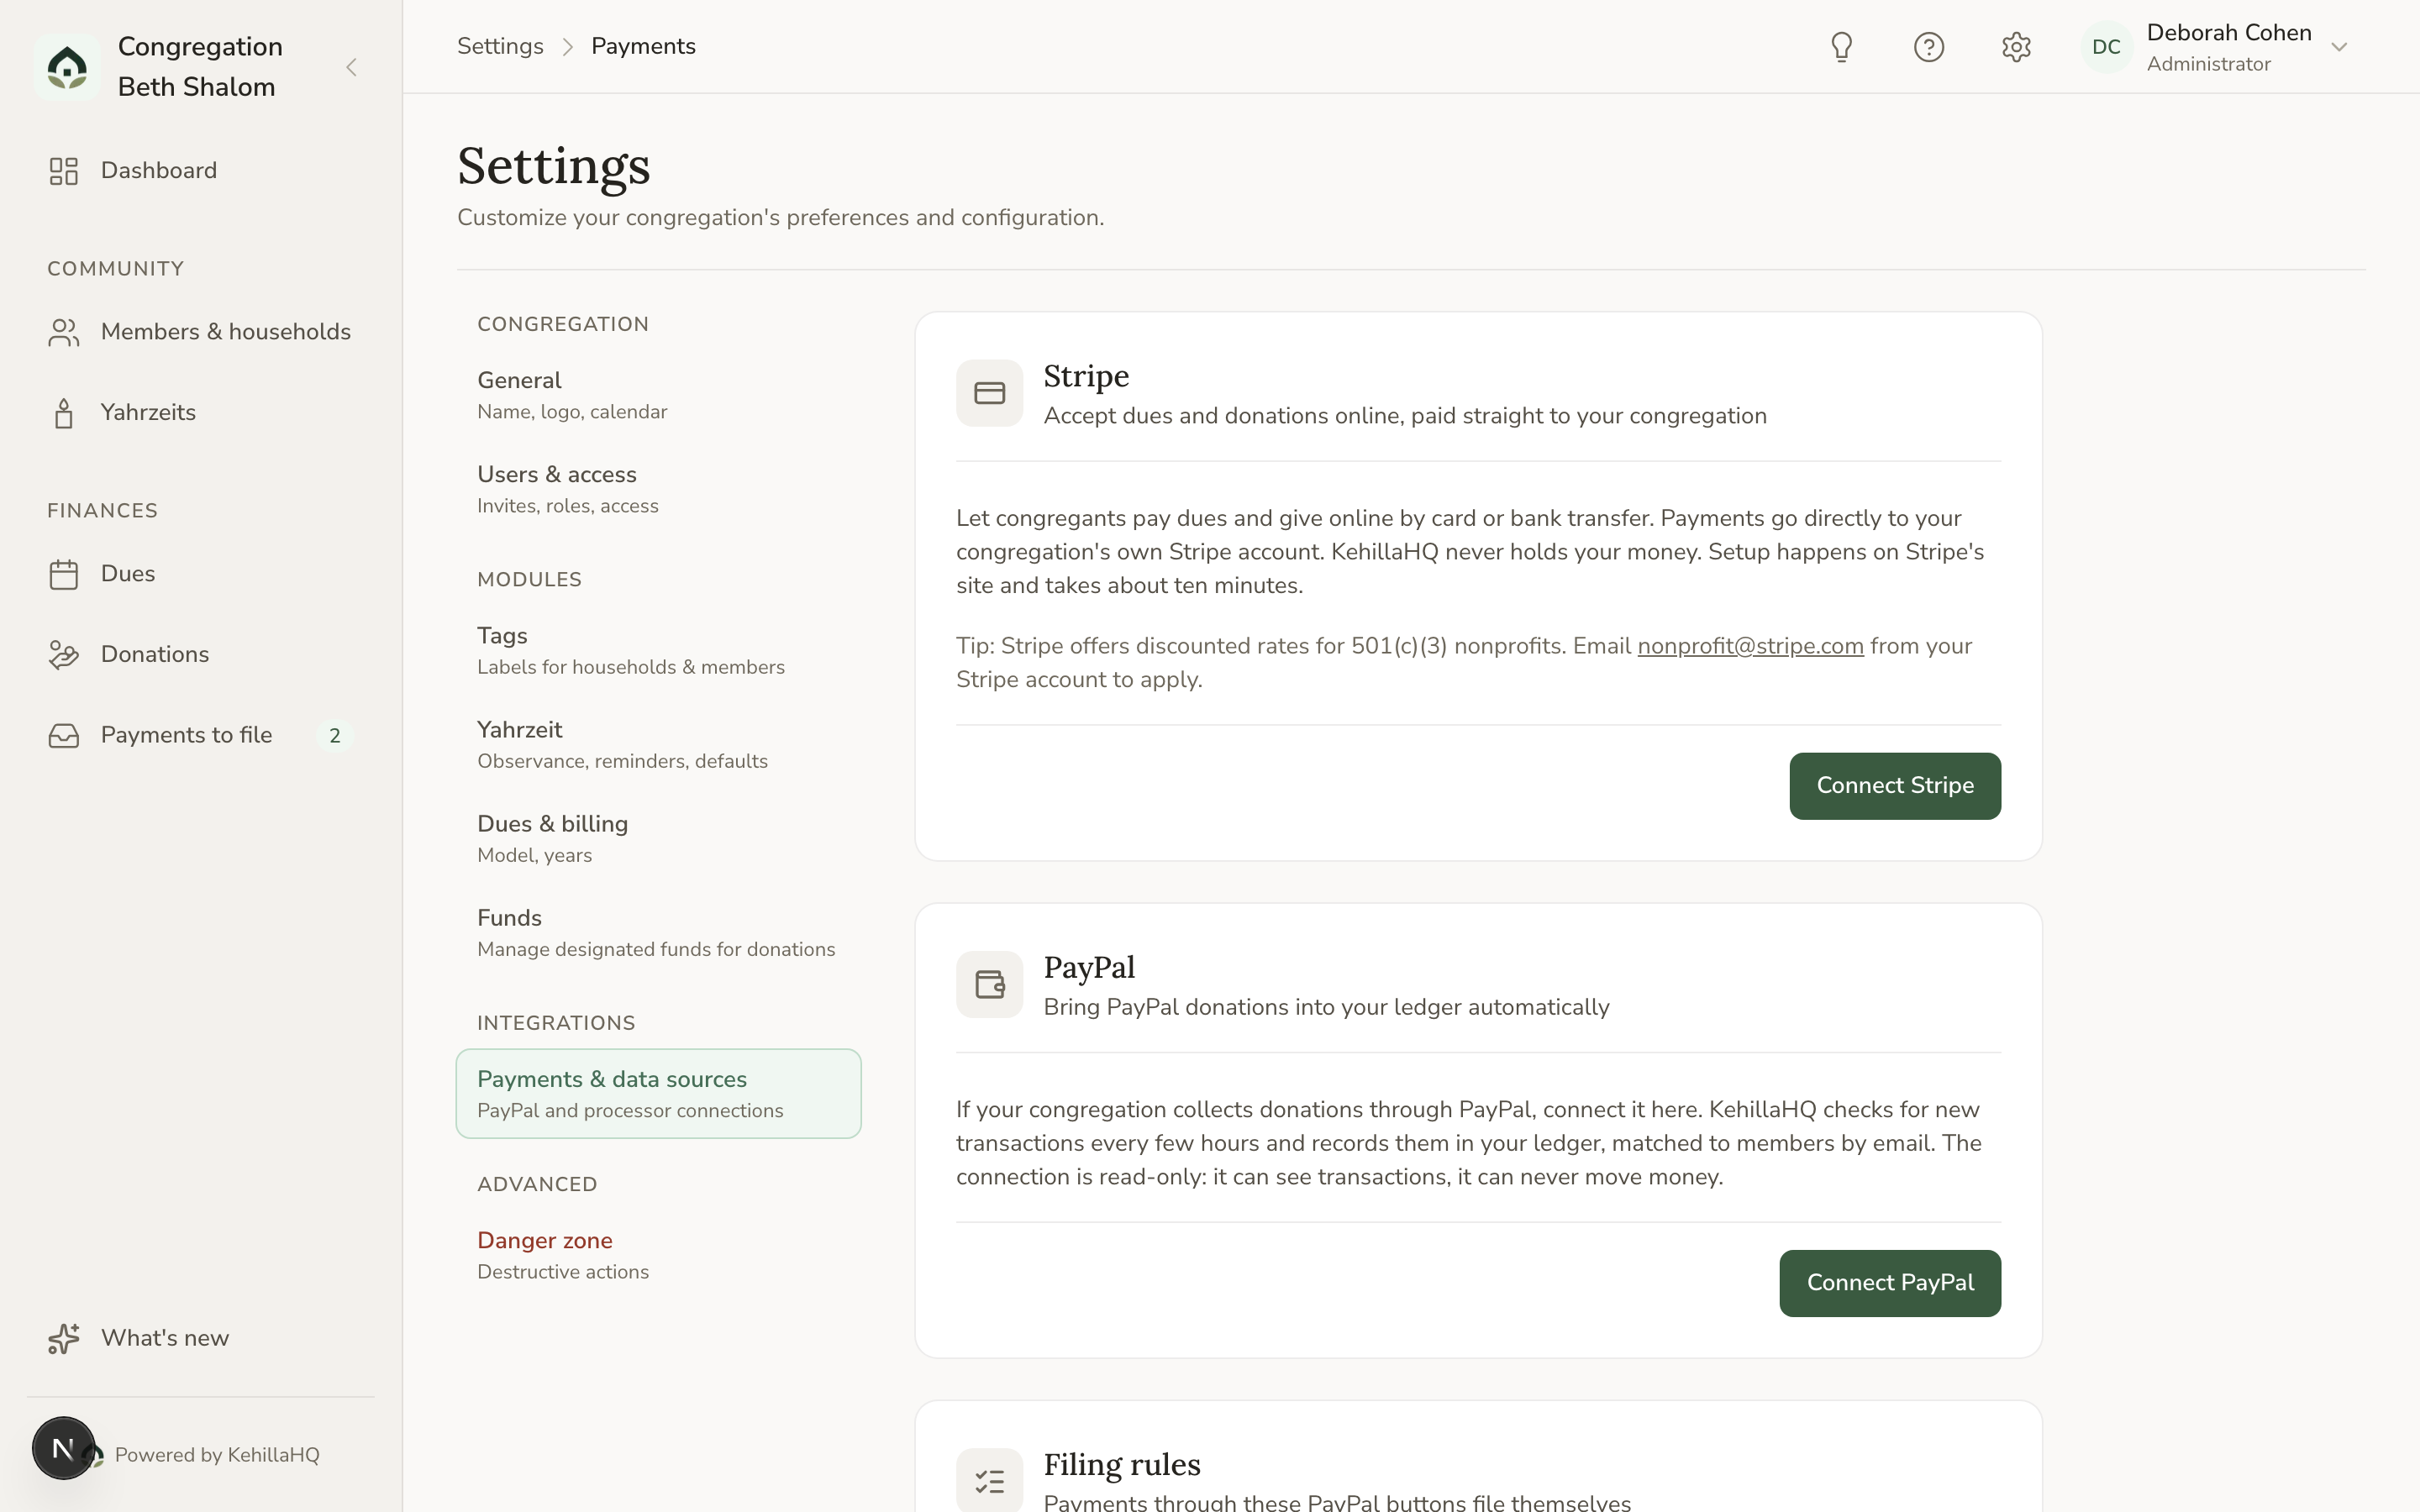Image resolution: width=2420 pixels, height=1512 pixels.
Task: Click the Payments breadcrumb text
Action: click(643, 46)
